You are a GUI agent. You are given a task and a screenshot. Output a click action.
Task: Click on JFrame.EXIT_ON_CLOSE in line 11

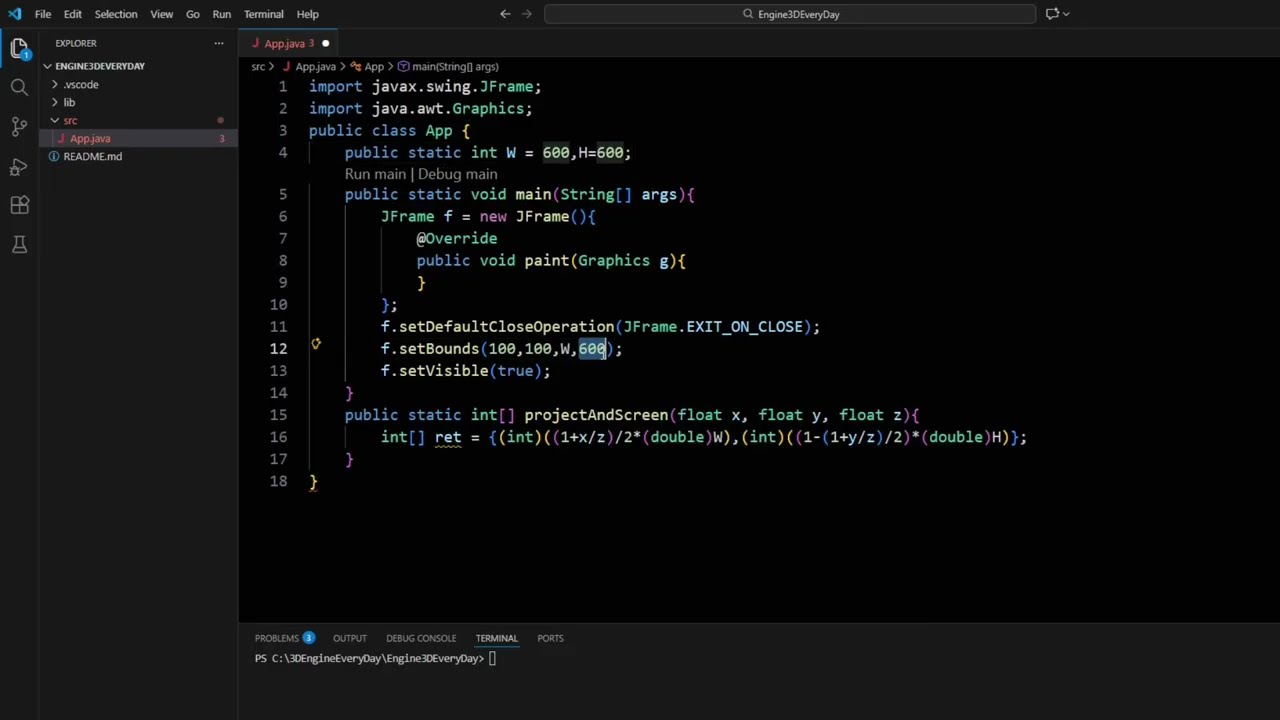713,327
